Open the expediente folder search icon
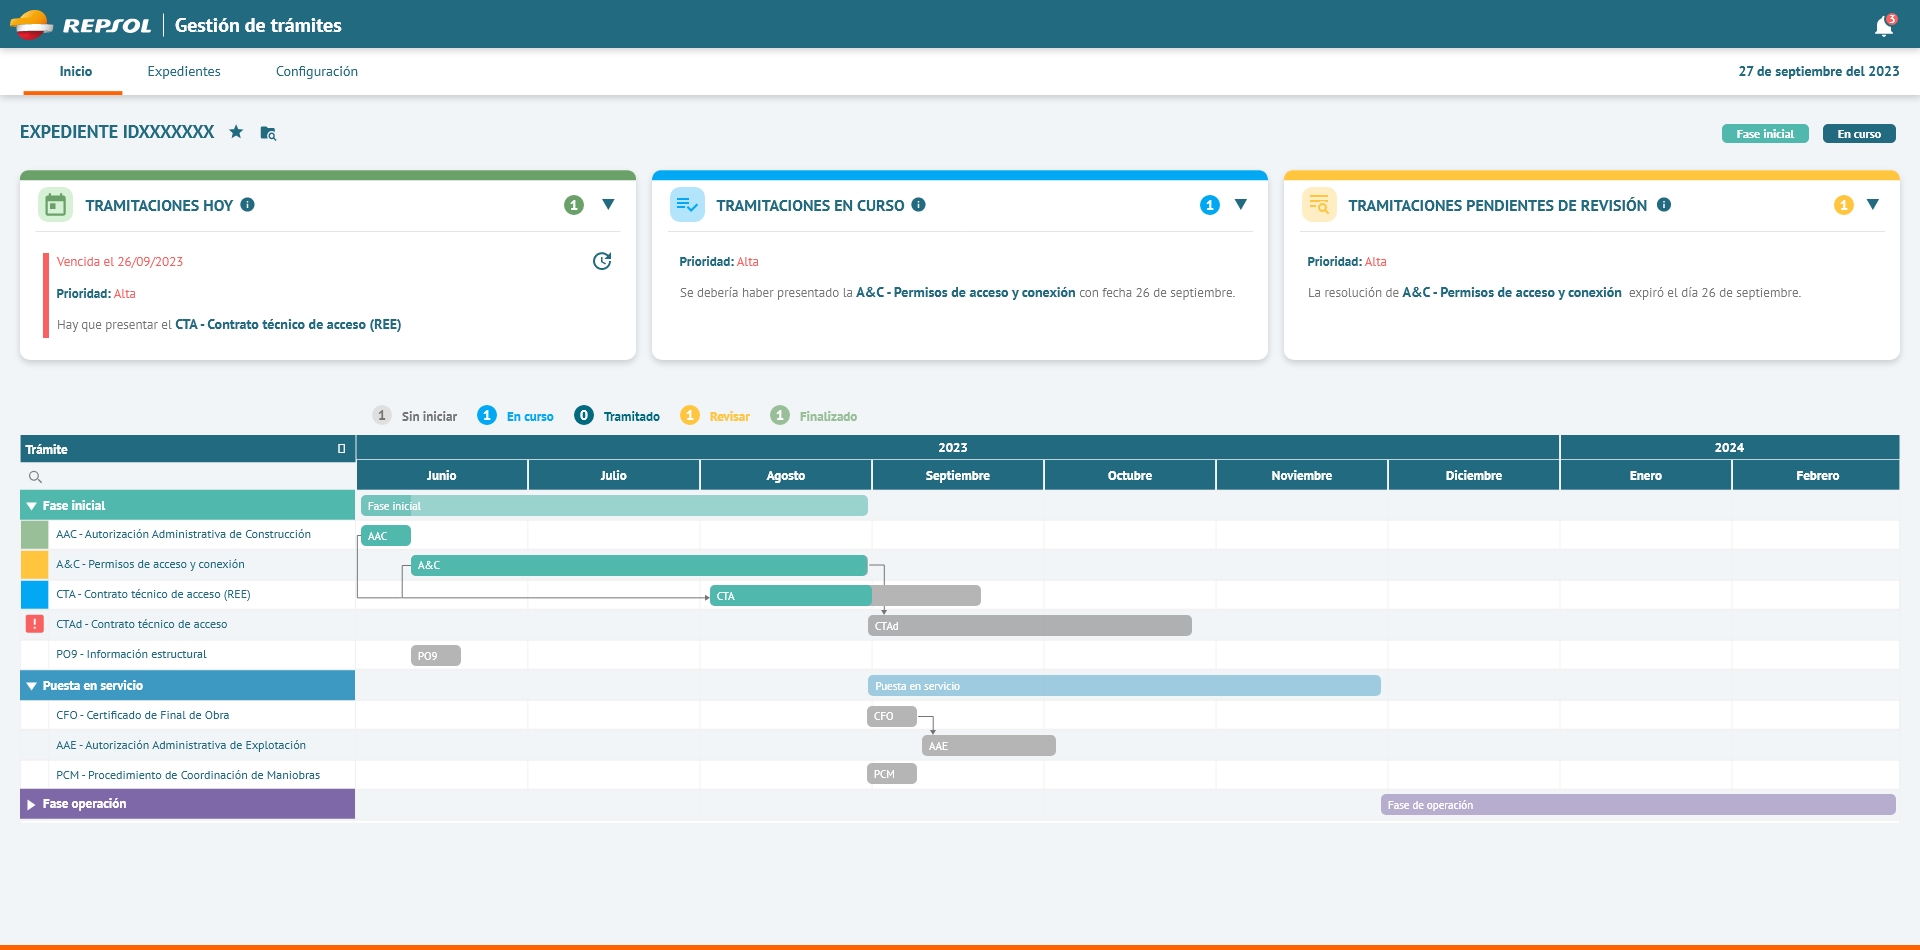 268,133
